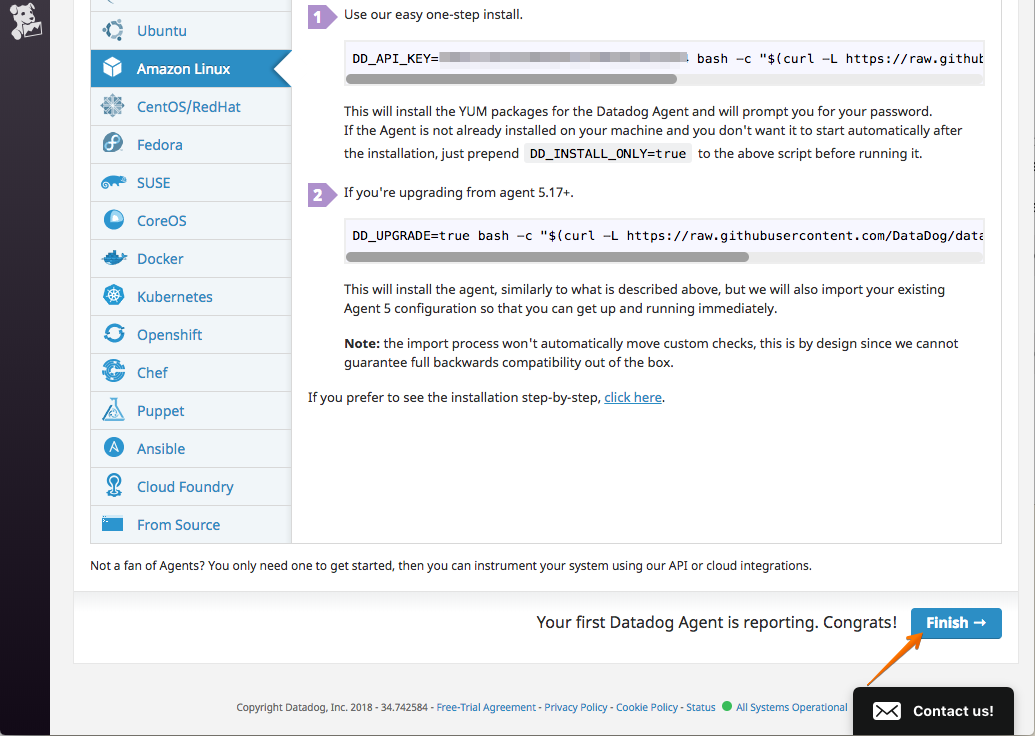Click the Finish button

955,622
